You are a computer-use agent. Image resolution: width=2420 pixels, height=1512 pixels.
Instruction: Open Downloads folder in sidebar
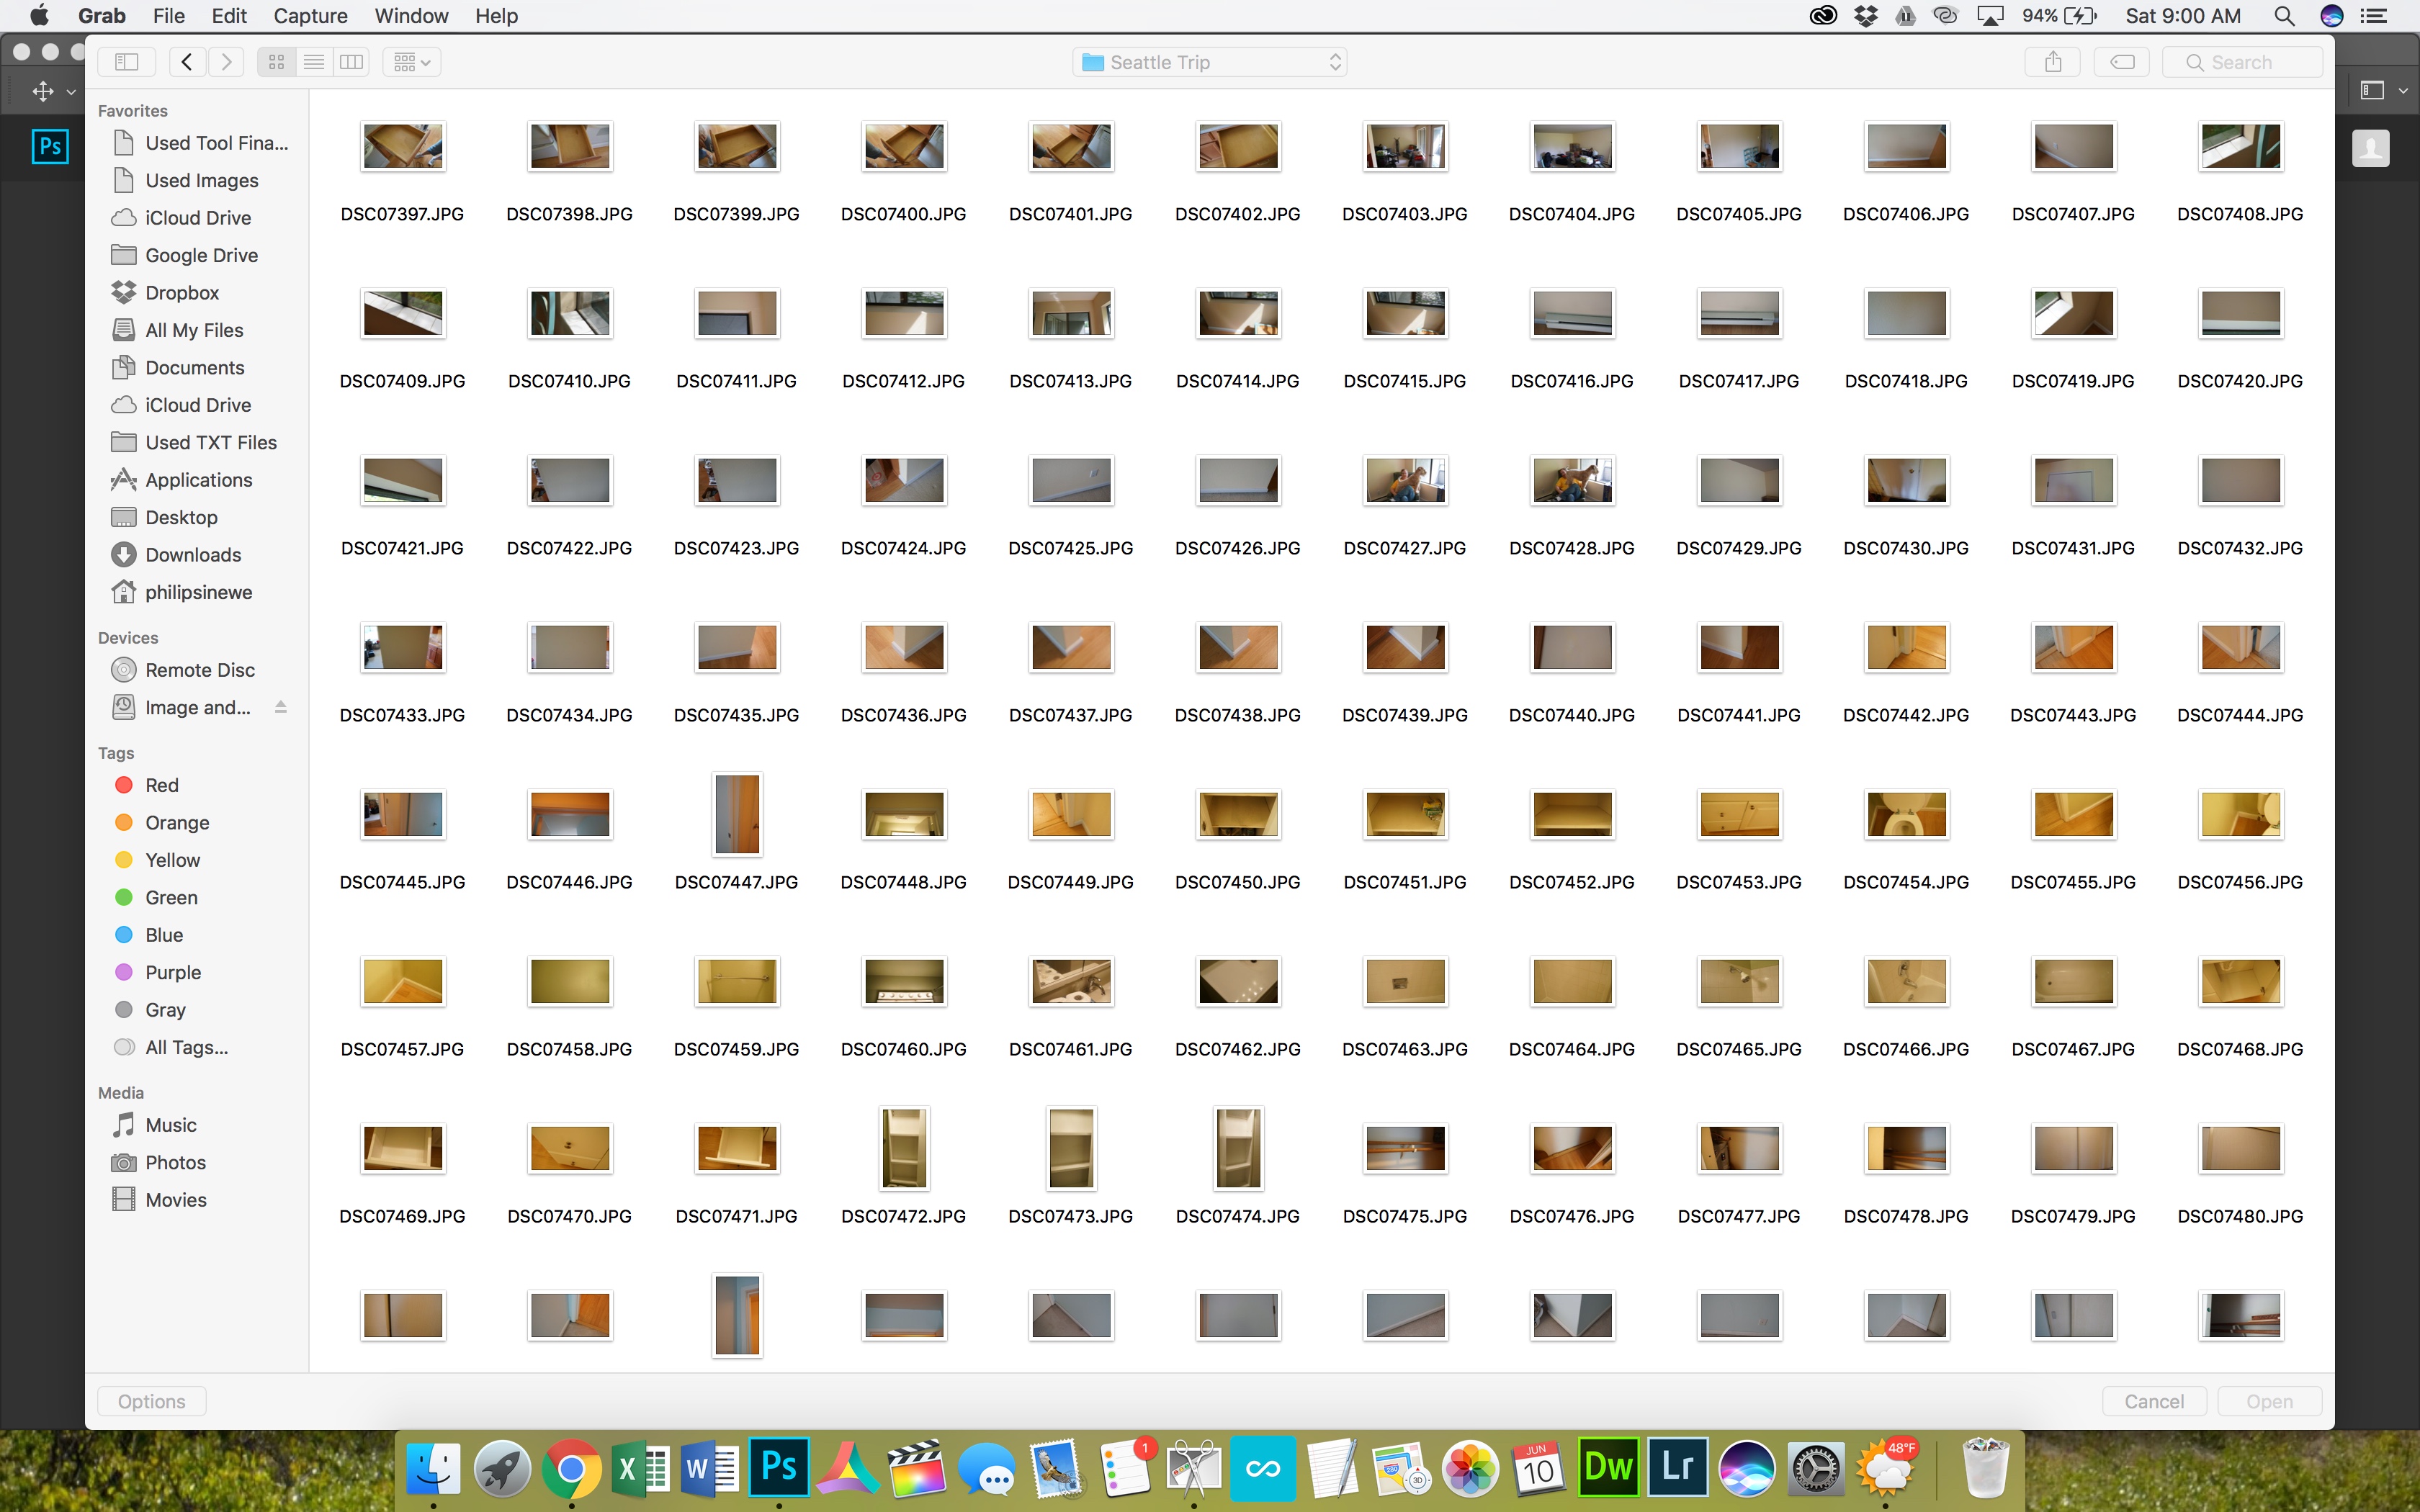click(192, 554)
